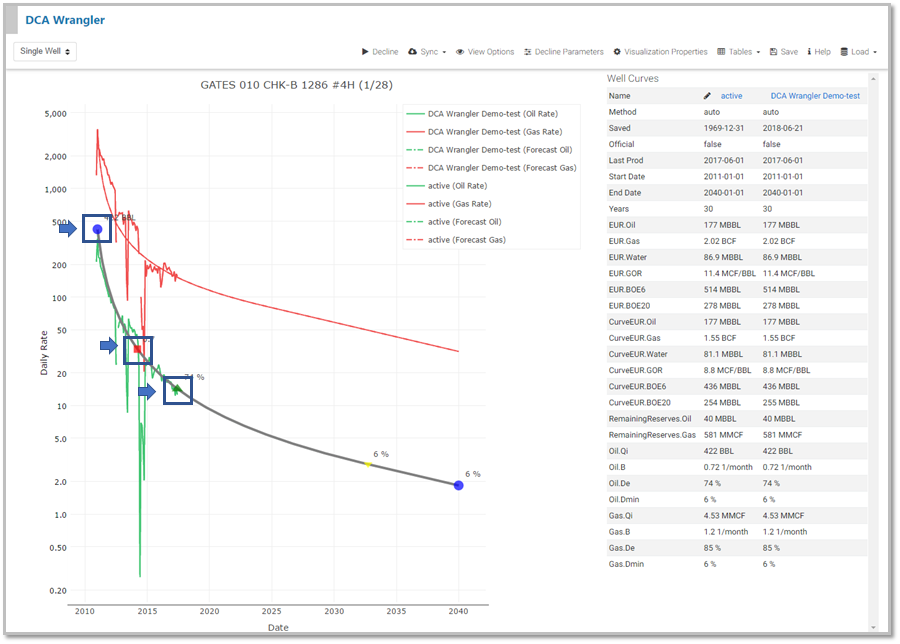The image size is (900, 644).
Task: Click the Method row label
Action: [622, 112]
